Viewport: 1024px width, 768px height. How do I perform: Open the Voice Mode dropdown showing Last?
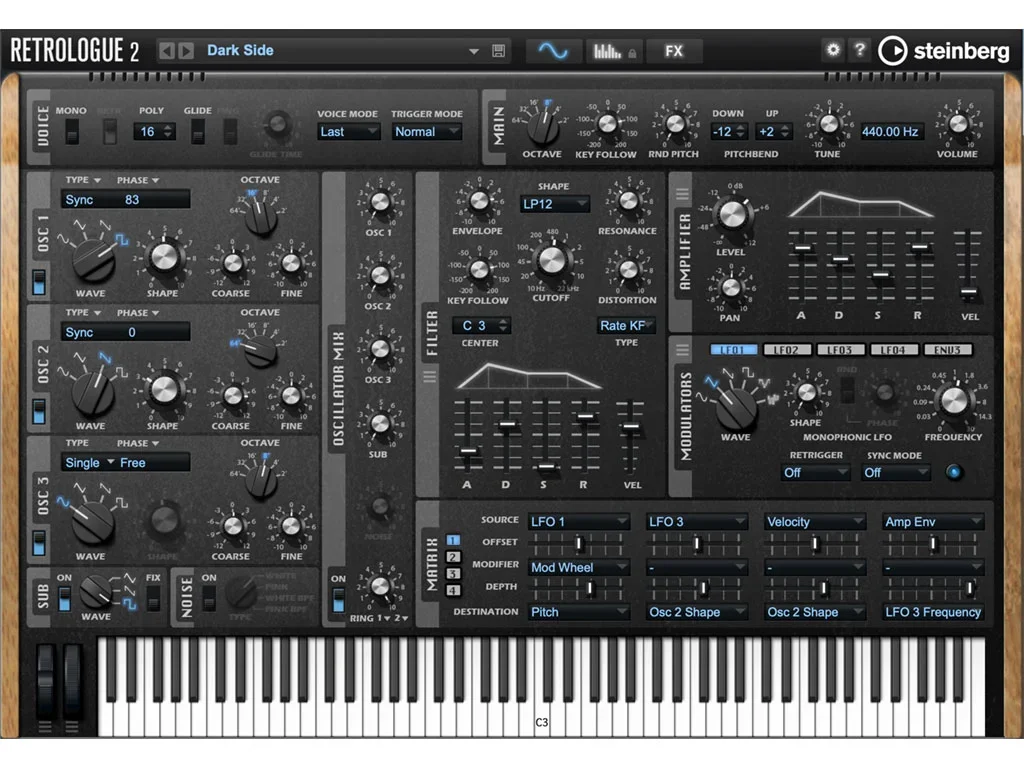point(348,132)
